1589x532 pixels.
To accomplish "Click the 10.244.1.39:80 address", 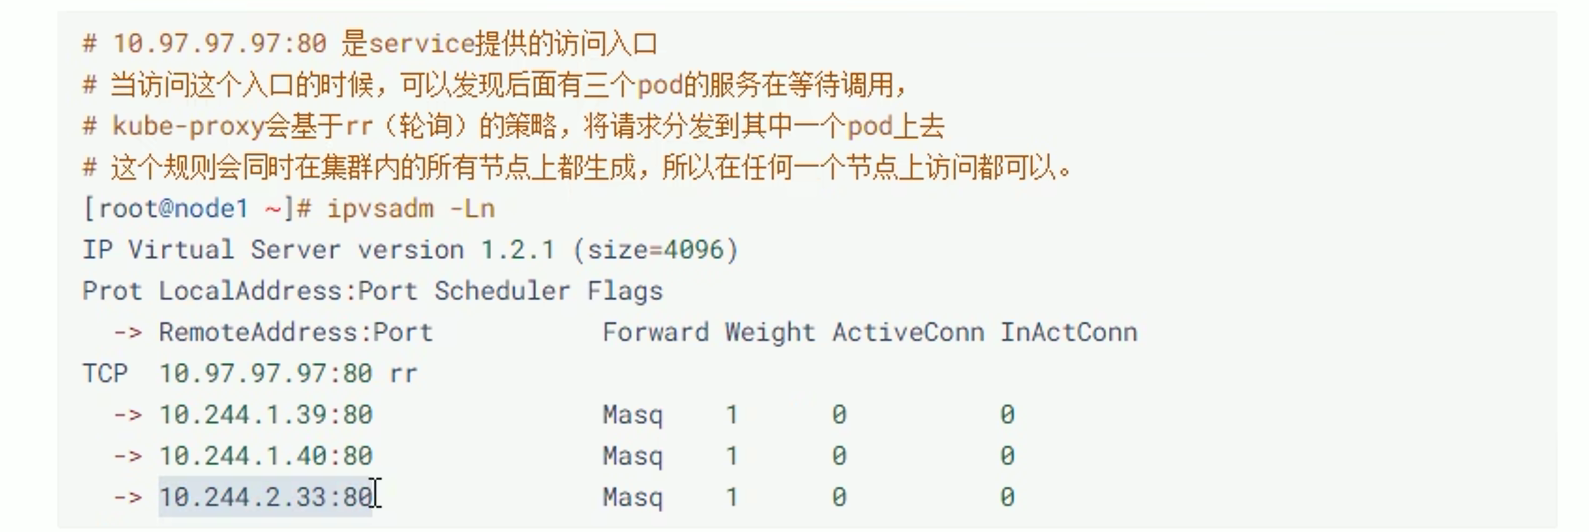I will click(x=265, y=414).
